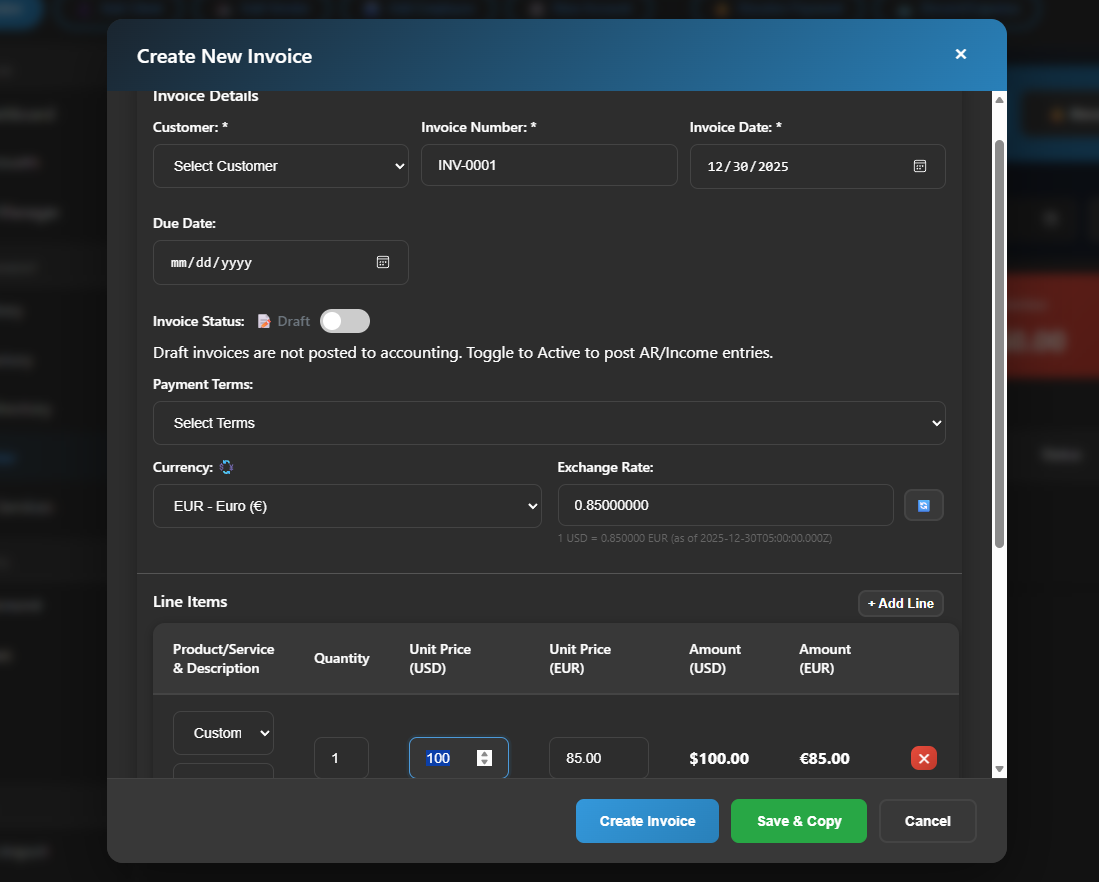Select the Invoice Number field
This screenshot has width=1099, height=882.
[549, 165]
